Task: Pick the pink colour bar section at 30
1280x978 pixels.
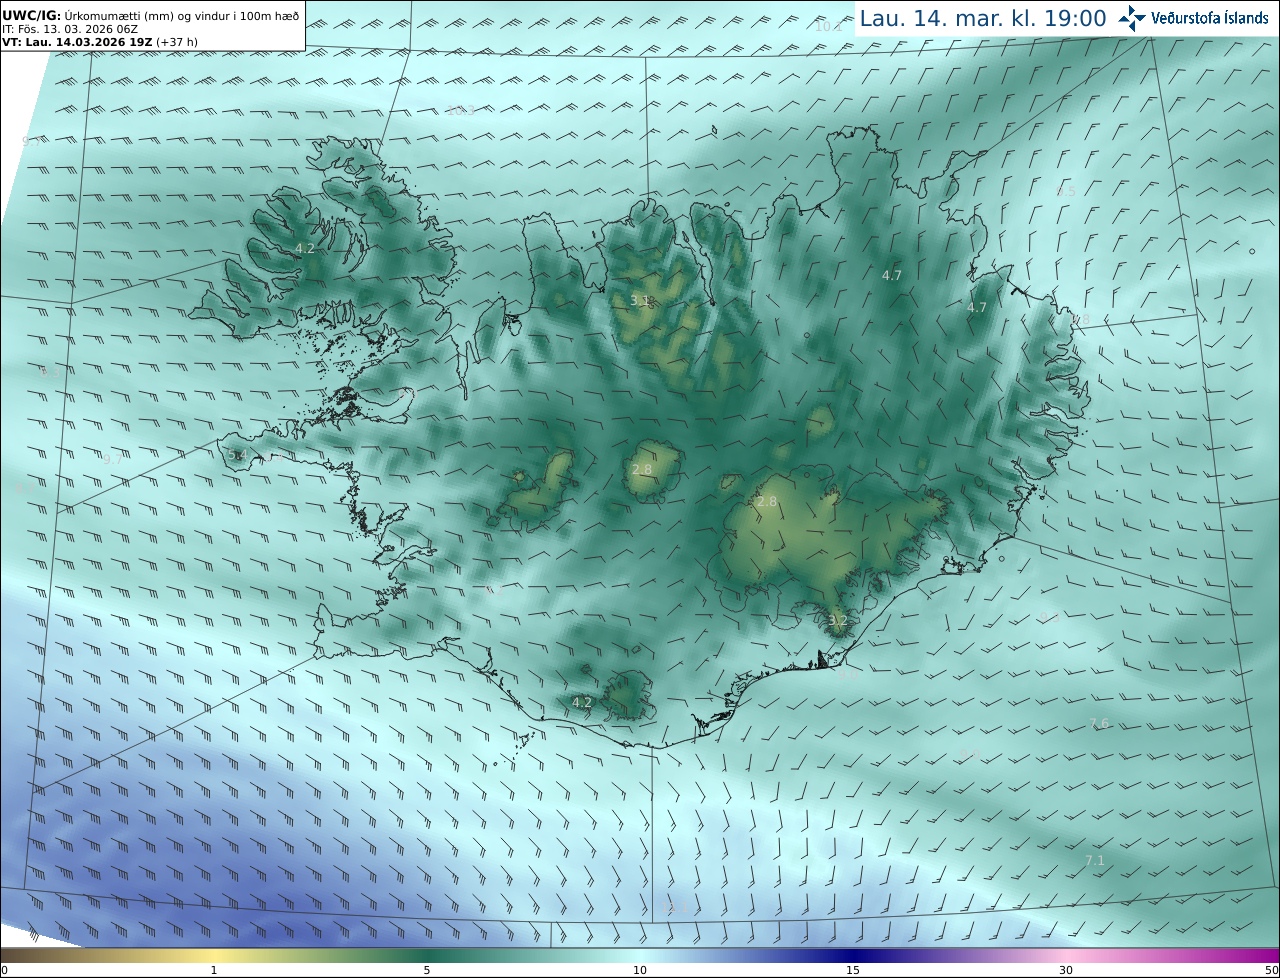Action: coord(1066,955)
